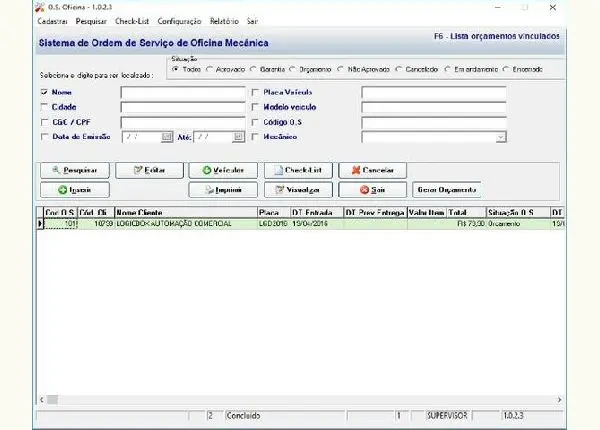
Task: Select the Aprovado radio option
Action: tap(209, 69)
